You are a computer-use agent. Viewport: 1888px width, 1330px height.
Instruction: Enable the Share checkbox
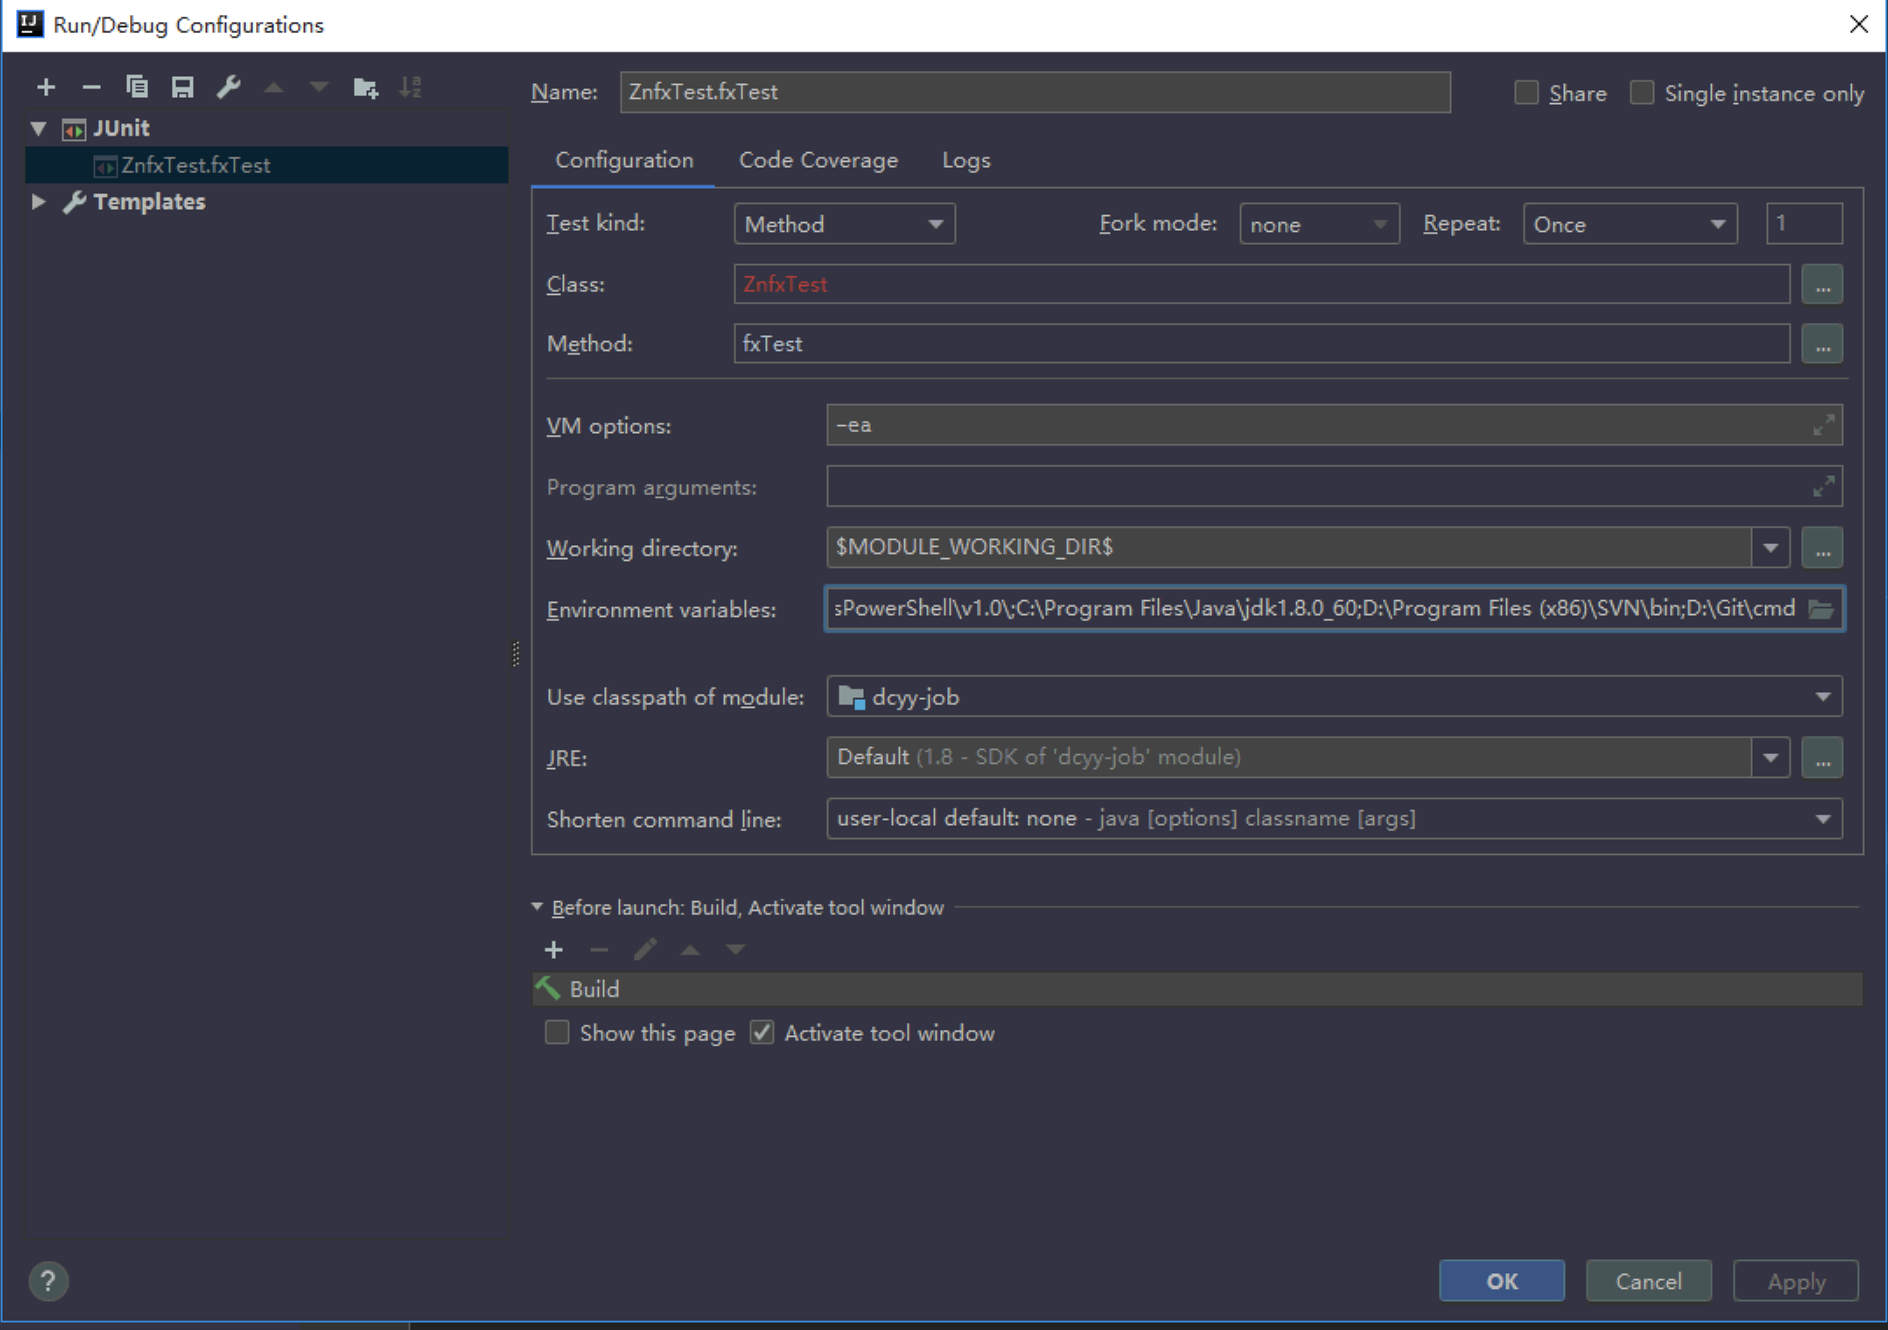[1526, 93]
